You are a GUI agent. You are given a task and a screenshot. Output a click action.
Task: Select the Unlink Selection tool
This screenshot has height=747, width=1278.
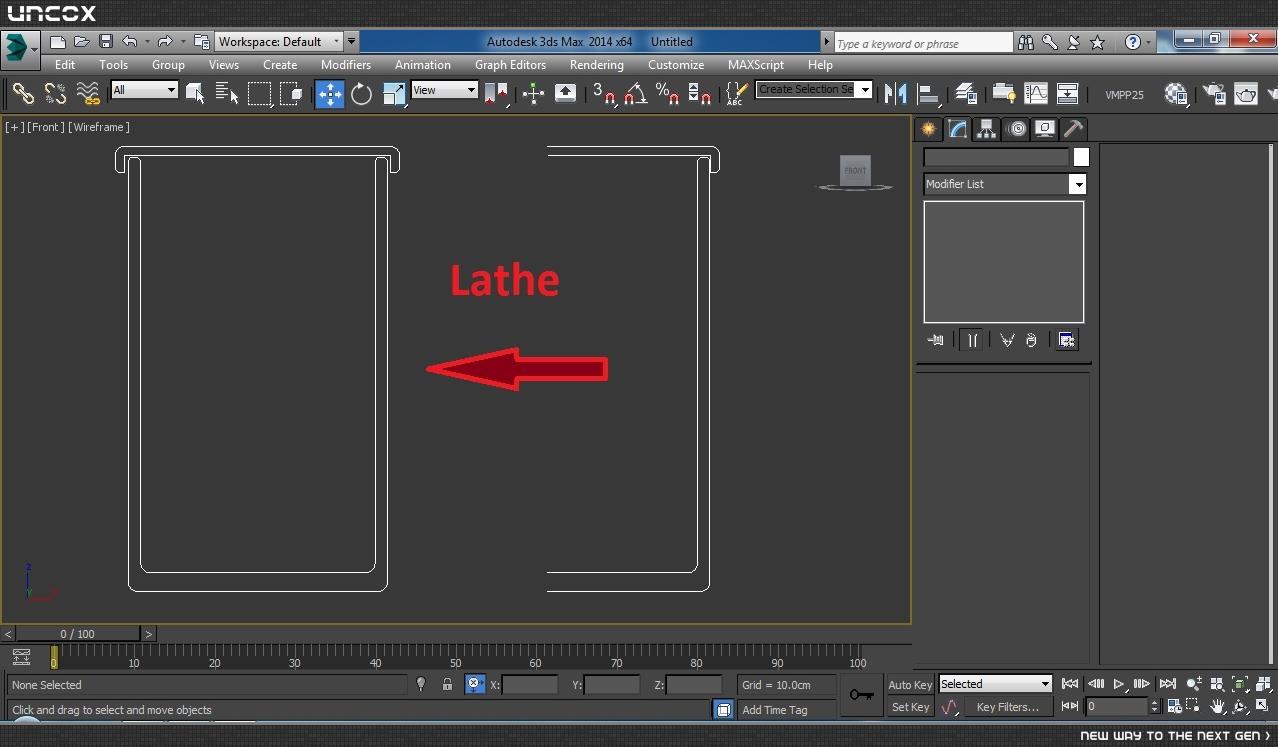point(56,94)
